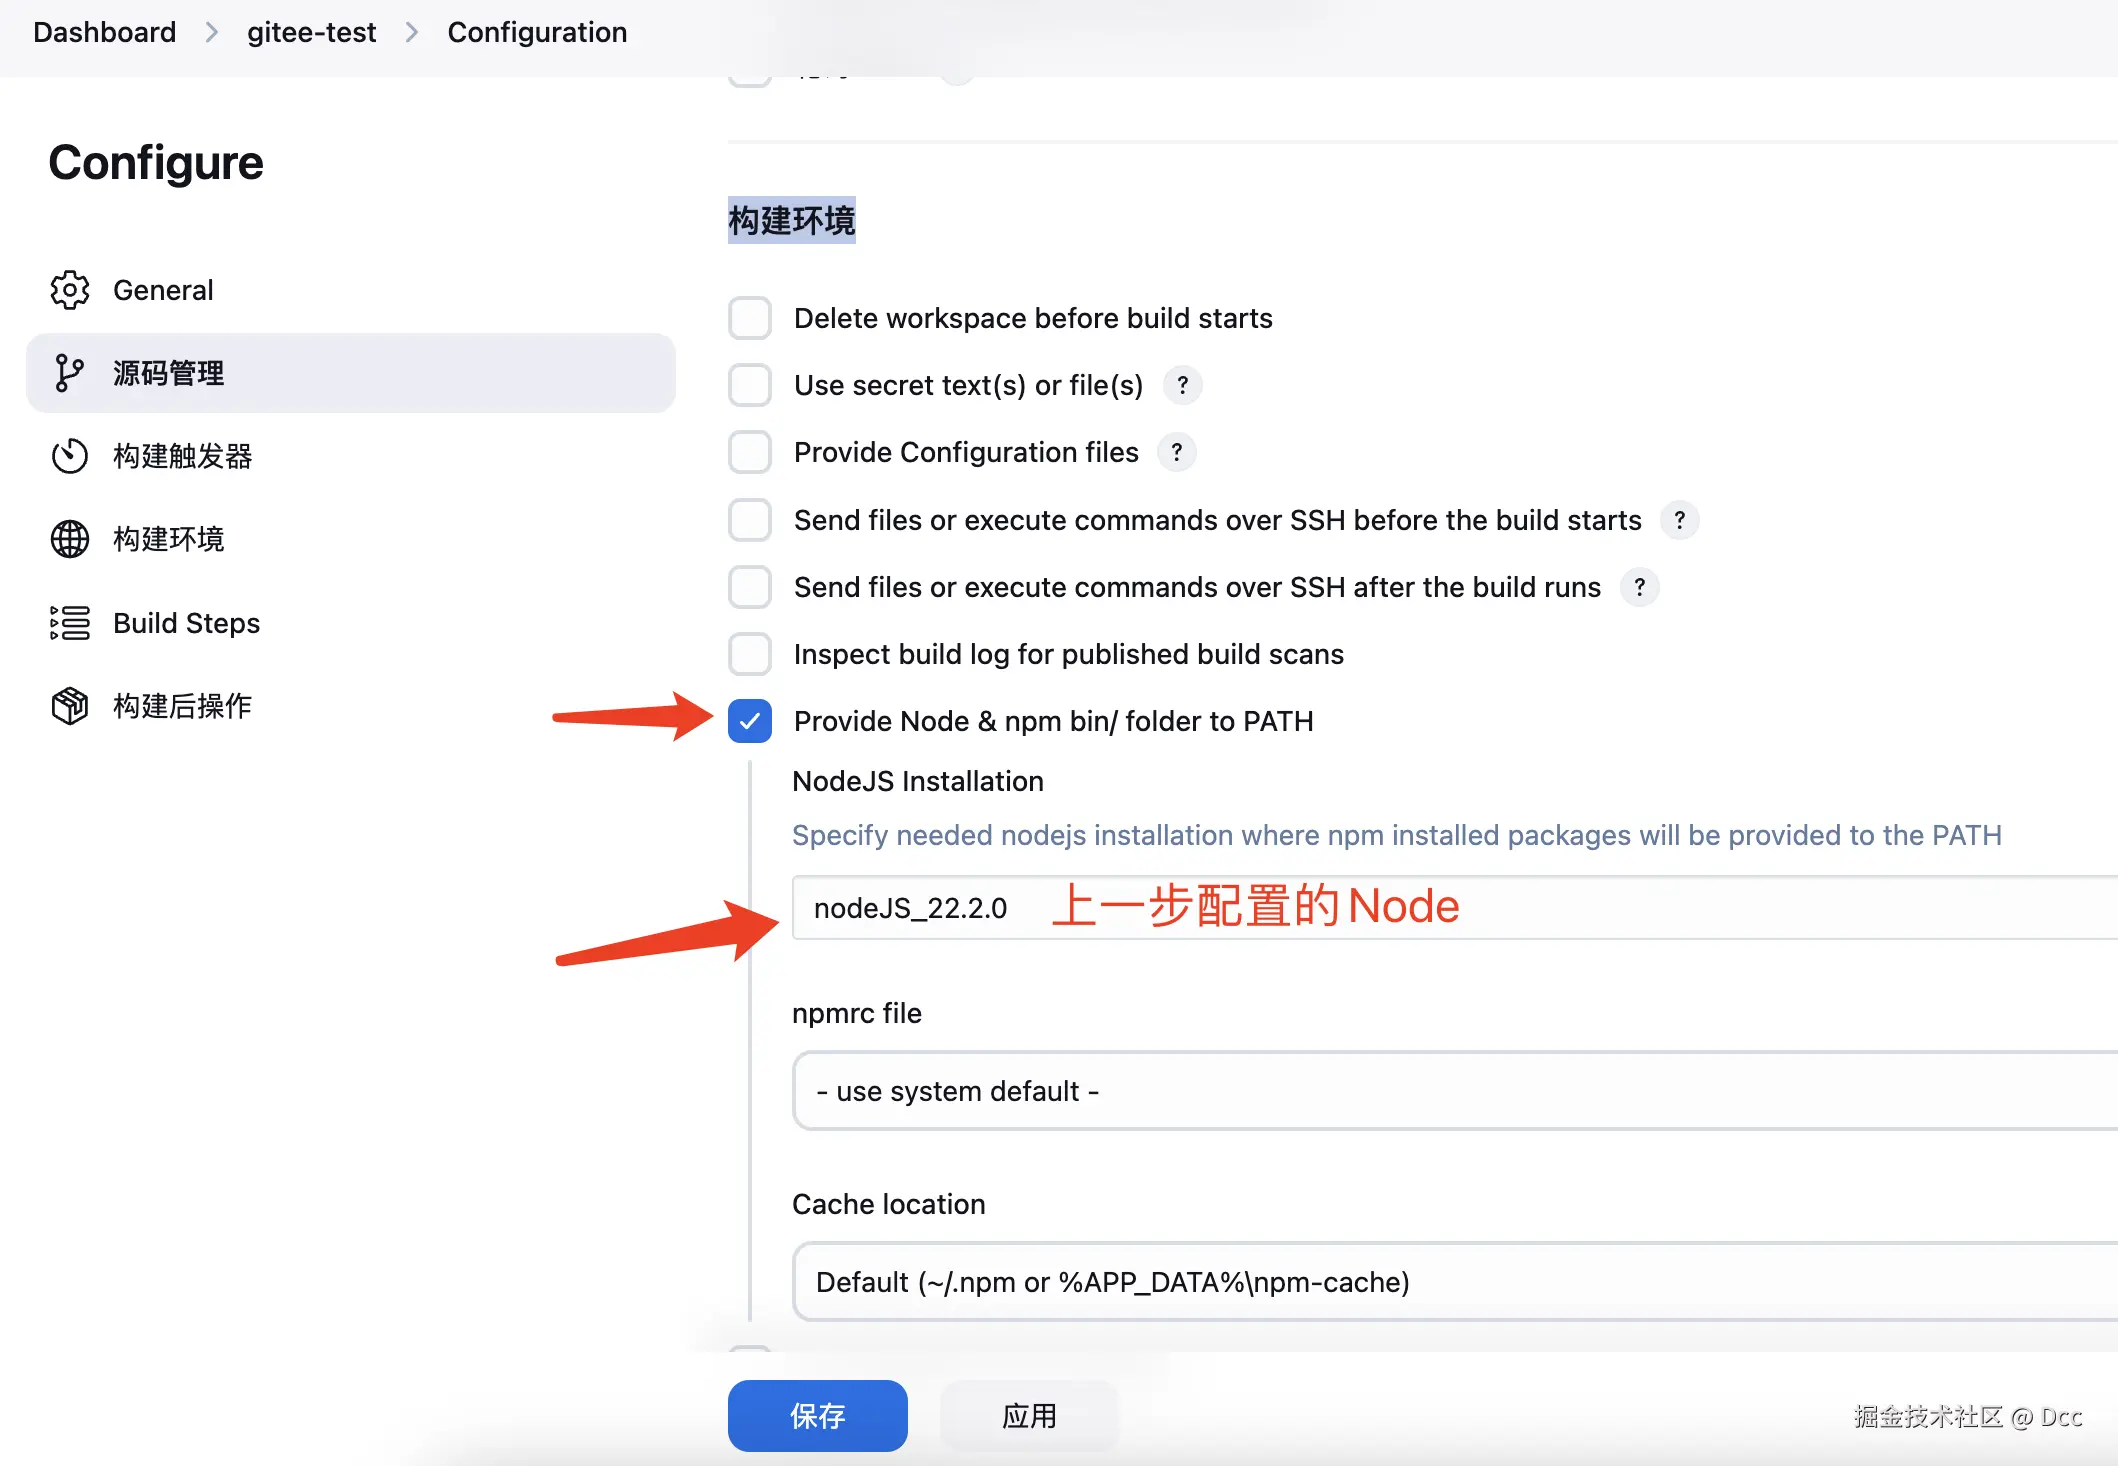2118x1466 pixels.
Task: Uncheck Provide Node & npm bin/ folder
Action: coord(750,721)
